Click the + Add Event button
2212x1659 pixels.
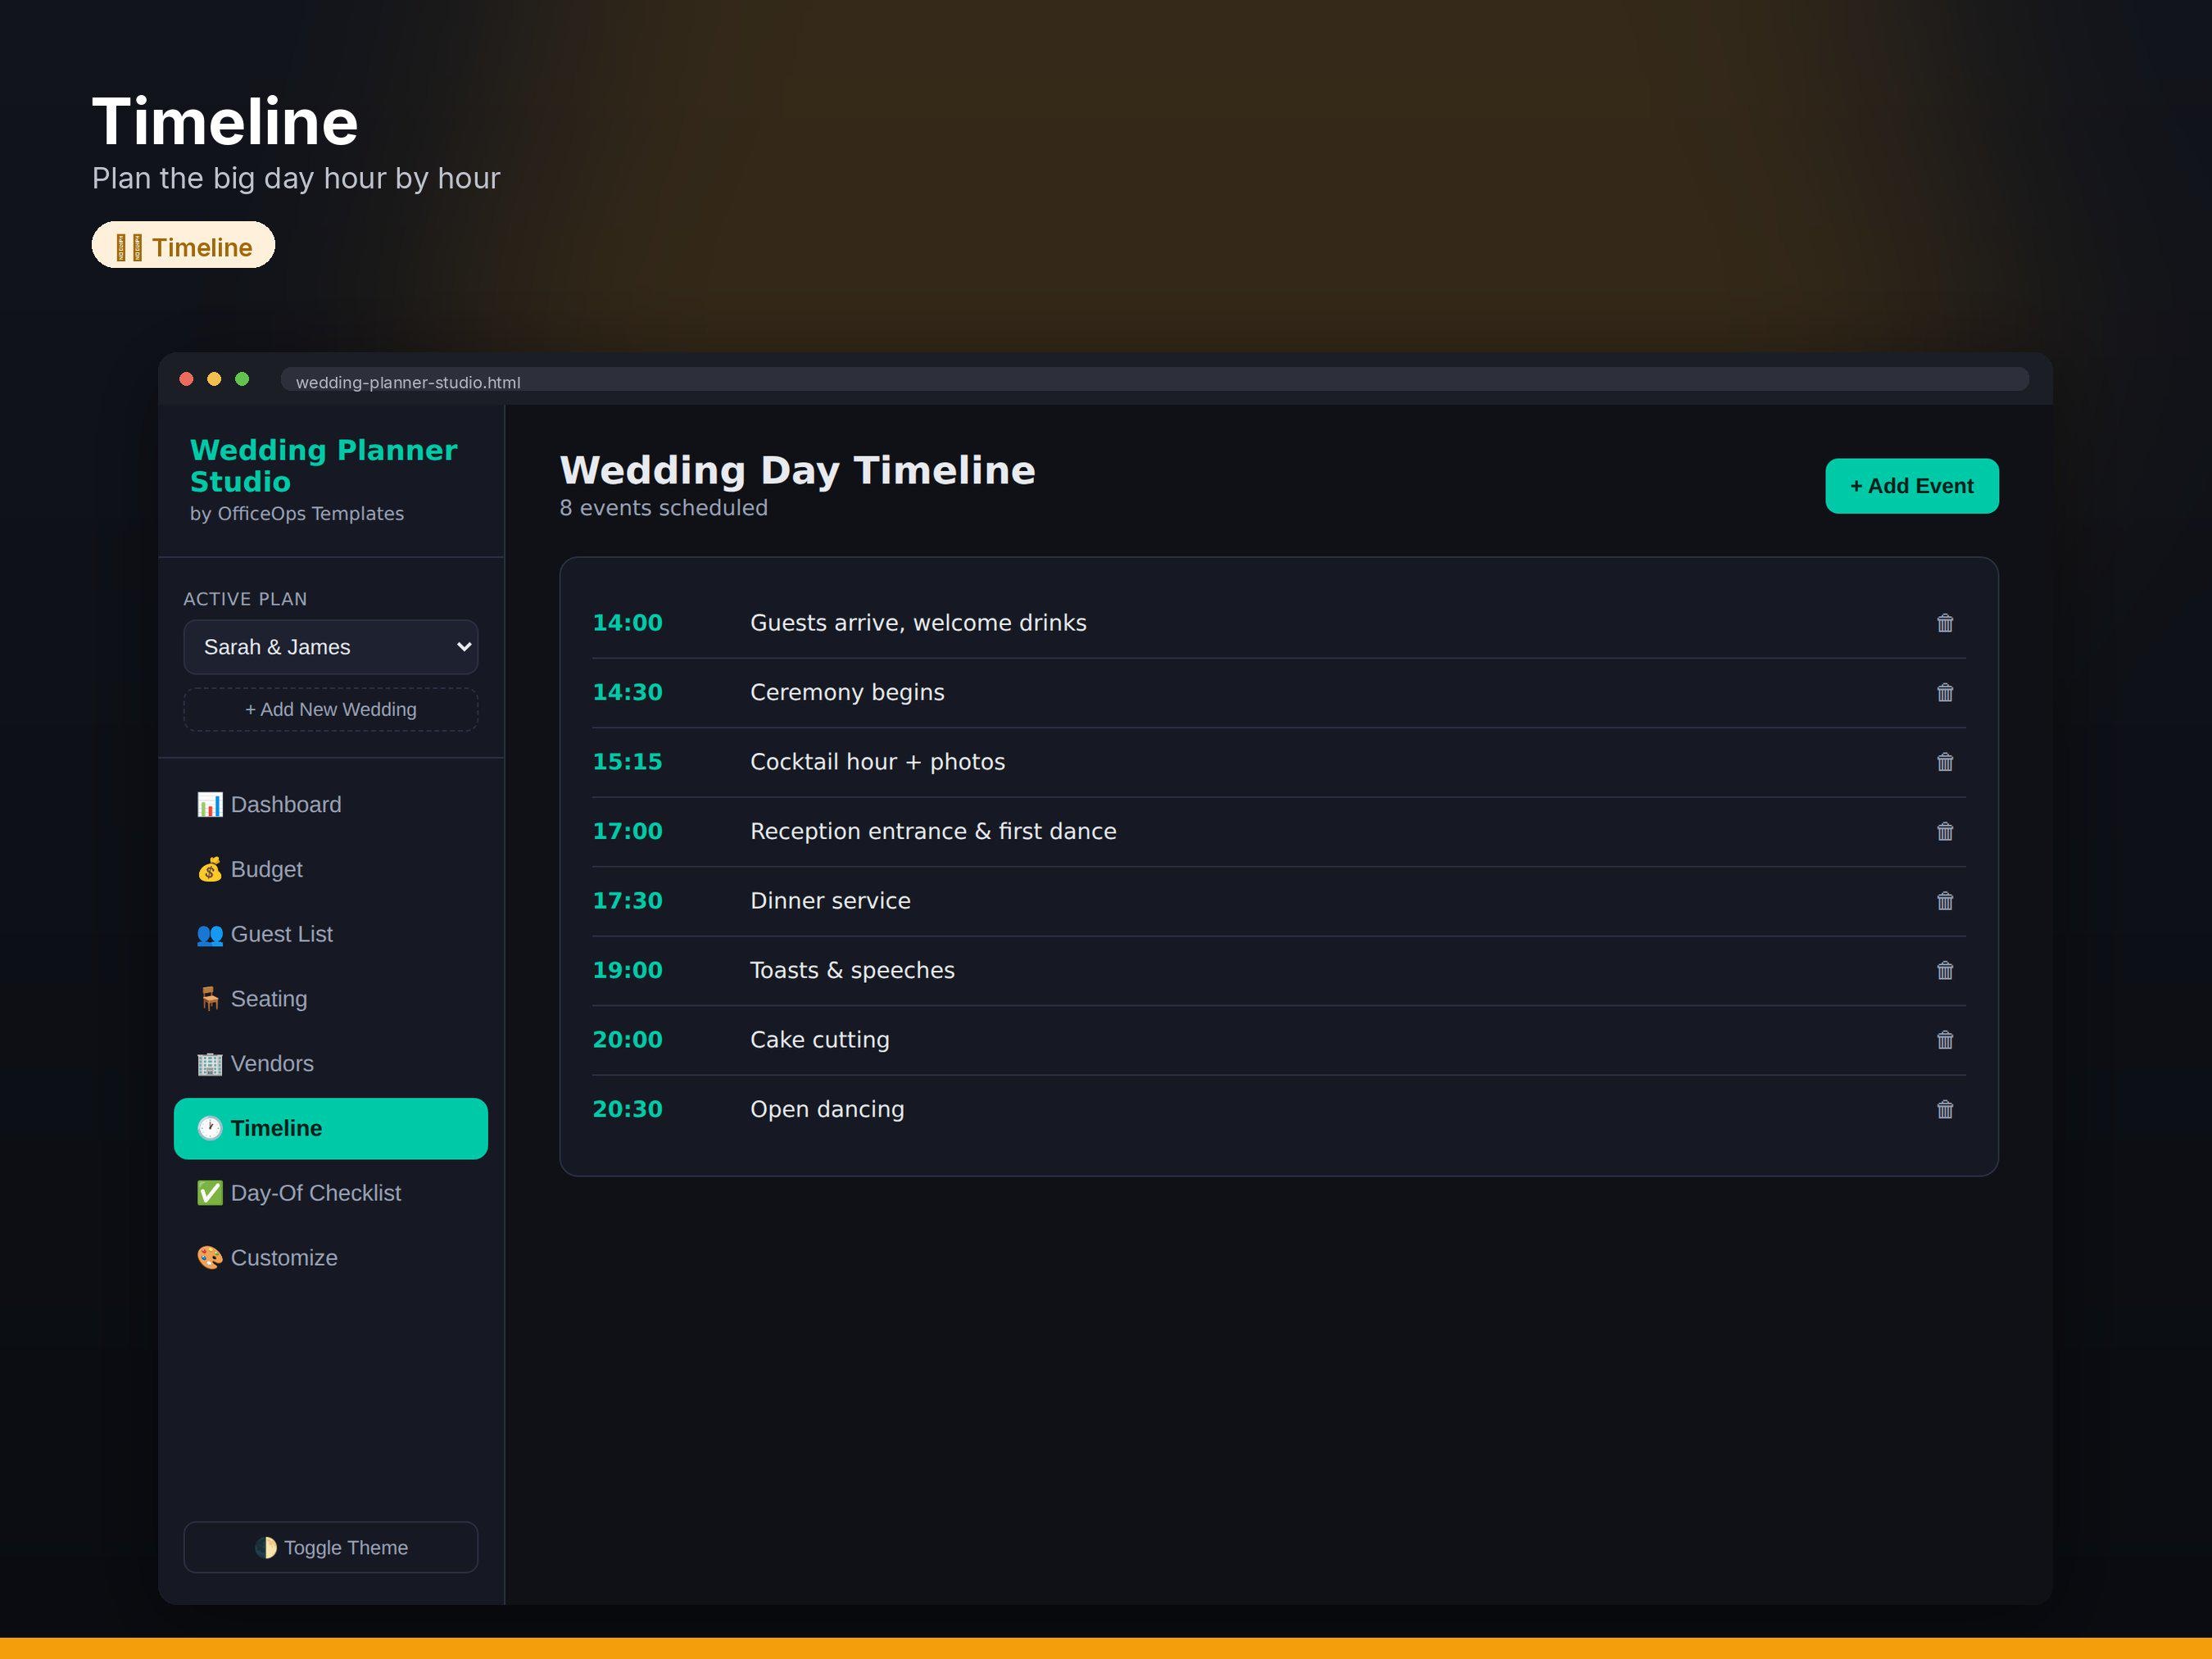tap(1911, 486)
